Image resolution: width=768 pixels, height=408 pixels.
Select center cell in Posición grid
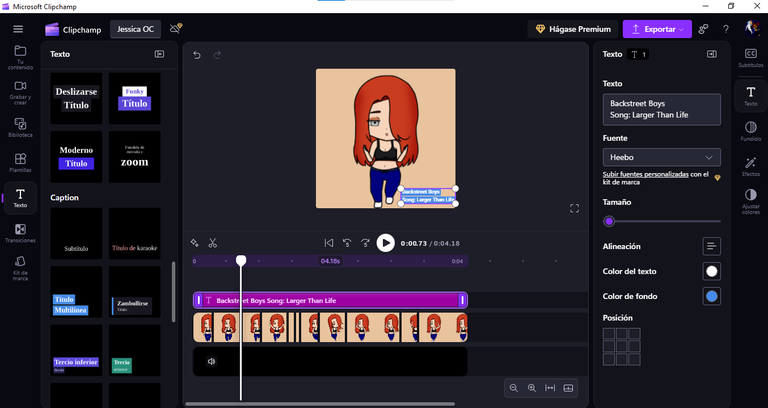622,347
